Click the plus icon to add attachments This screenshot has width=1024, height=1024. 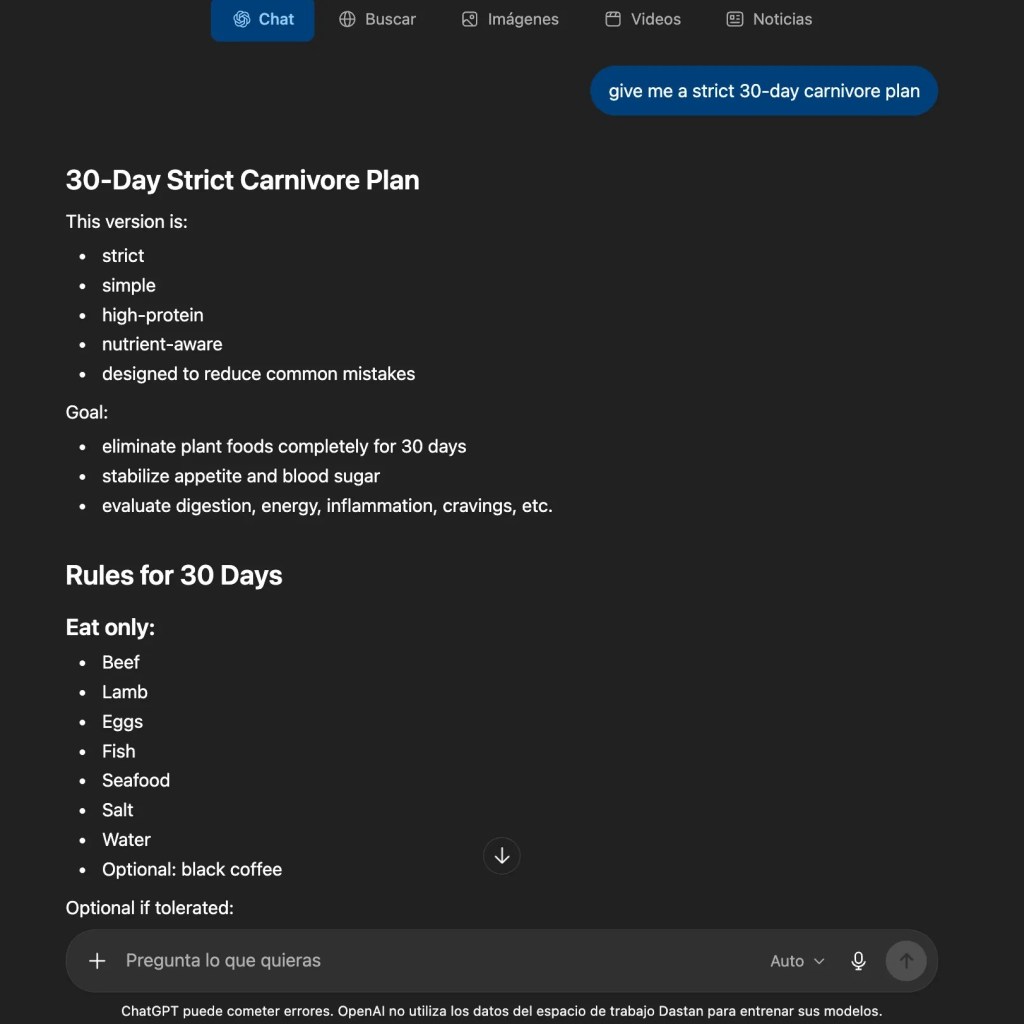[x=97, y=961]
